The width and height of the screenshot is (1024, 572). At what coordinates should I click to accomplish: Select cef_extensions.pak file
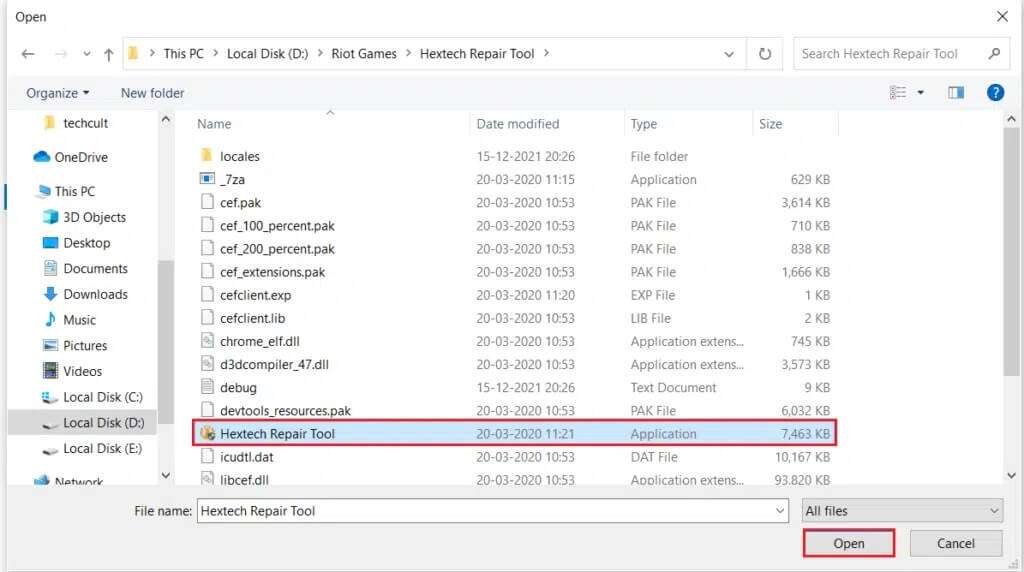tap(272, 272)
